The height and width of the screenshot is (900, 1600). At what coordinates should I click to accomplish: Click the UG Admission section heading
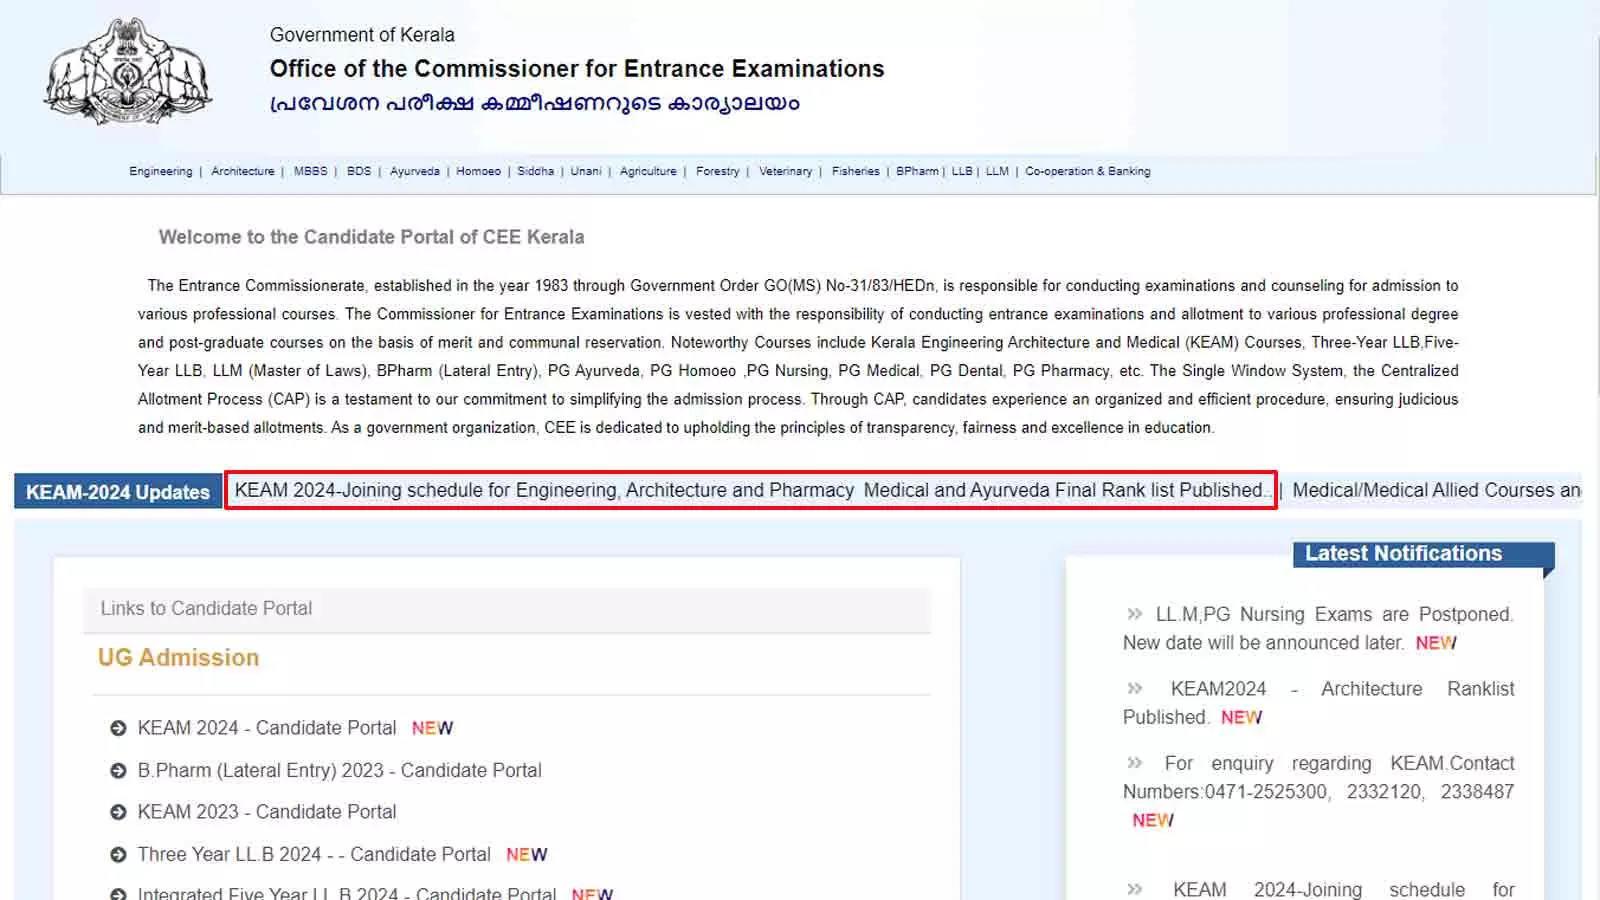178,658
